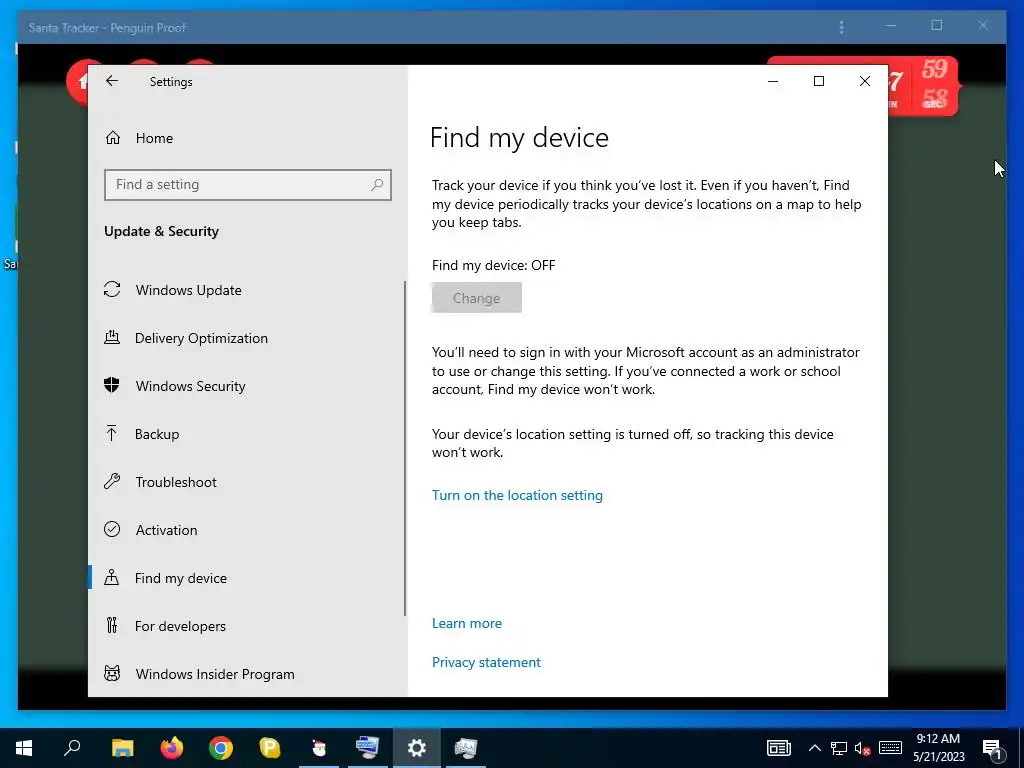The image size is (1024, 768).
Task: Maximize the Settings window
Action: click(819, 81)
